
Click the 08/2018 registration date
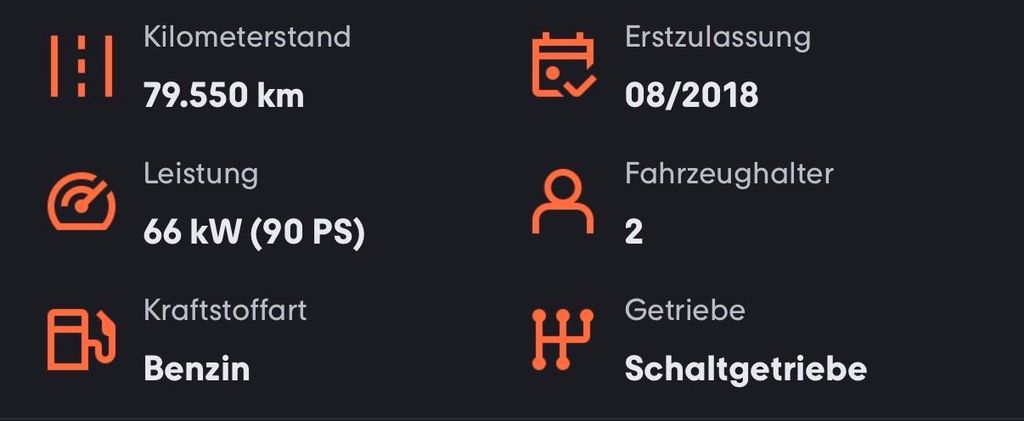(691, 96)
